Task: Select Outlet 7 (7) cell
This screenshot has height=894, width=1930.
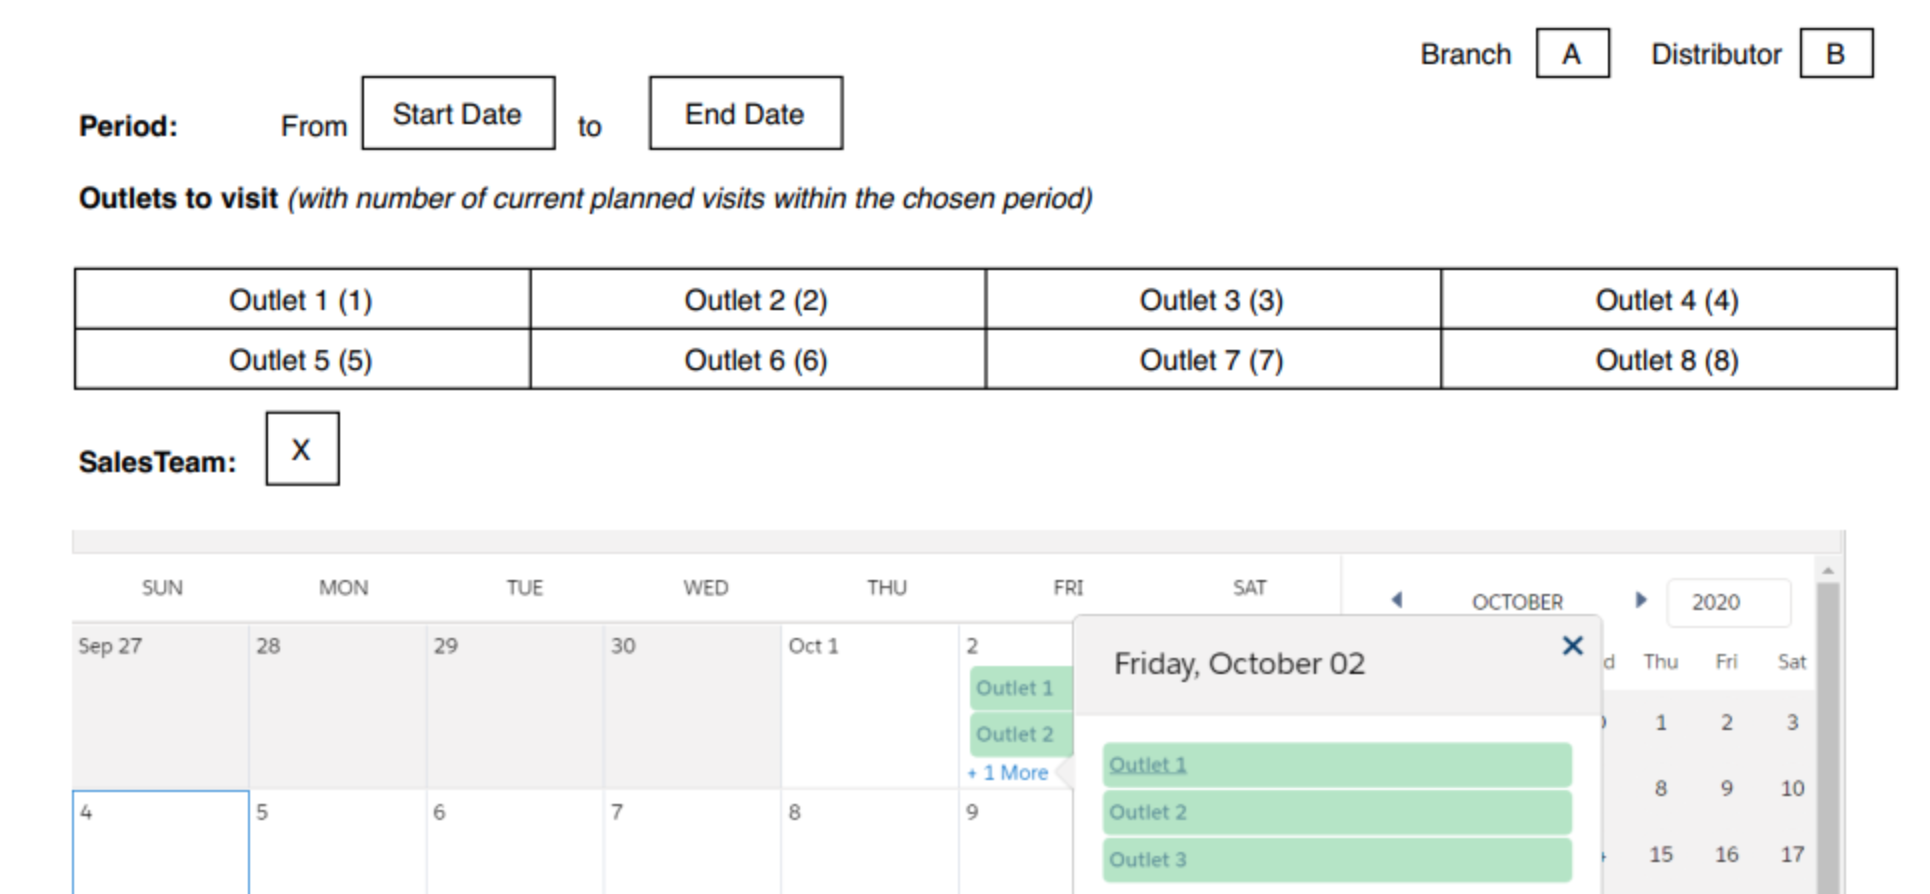Action: [x=1211, y=360]
